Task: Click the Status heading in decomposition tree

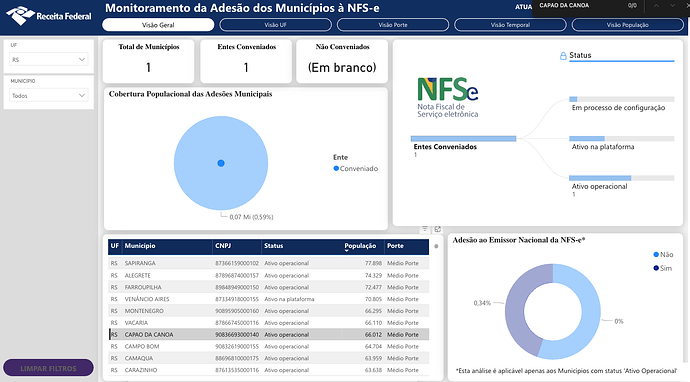Action: pos(580,55)
